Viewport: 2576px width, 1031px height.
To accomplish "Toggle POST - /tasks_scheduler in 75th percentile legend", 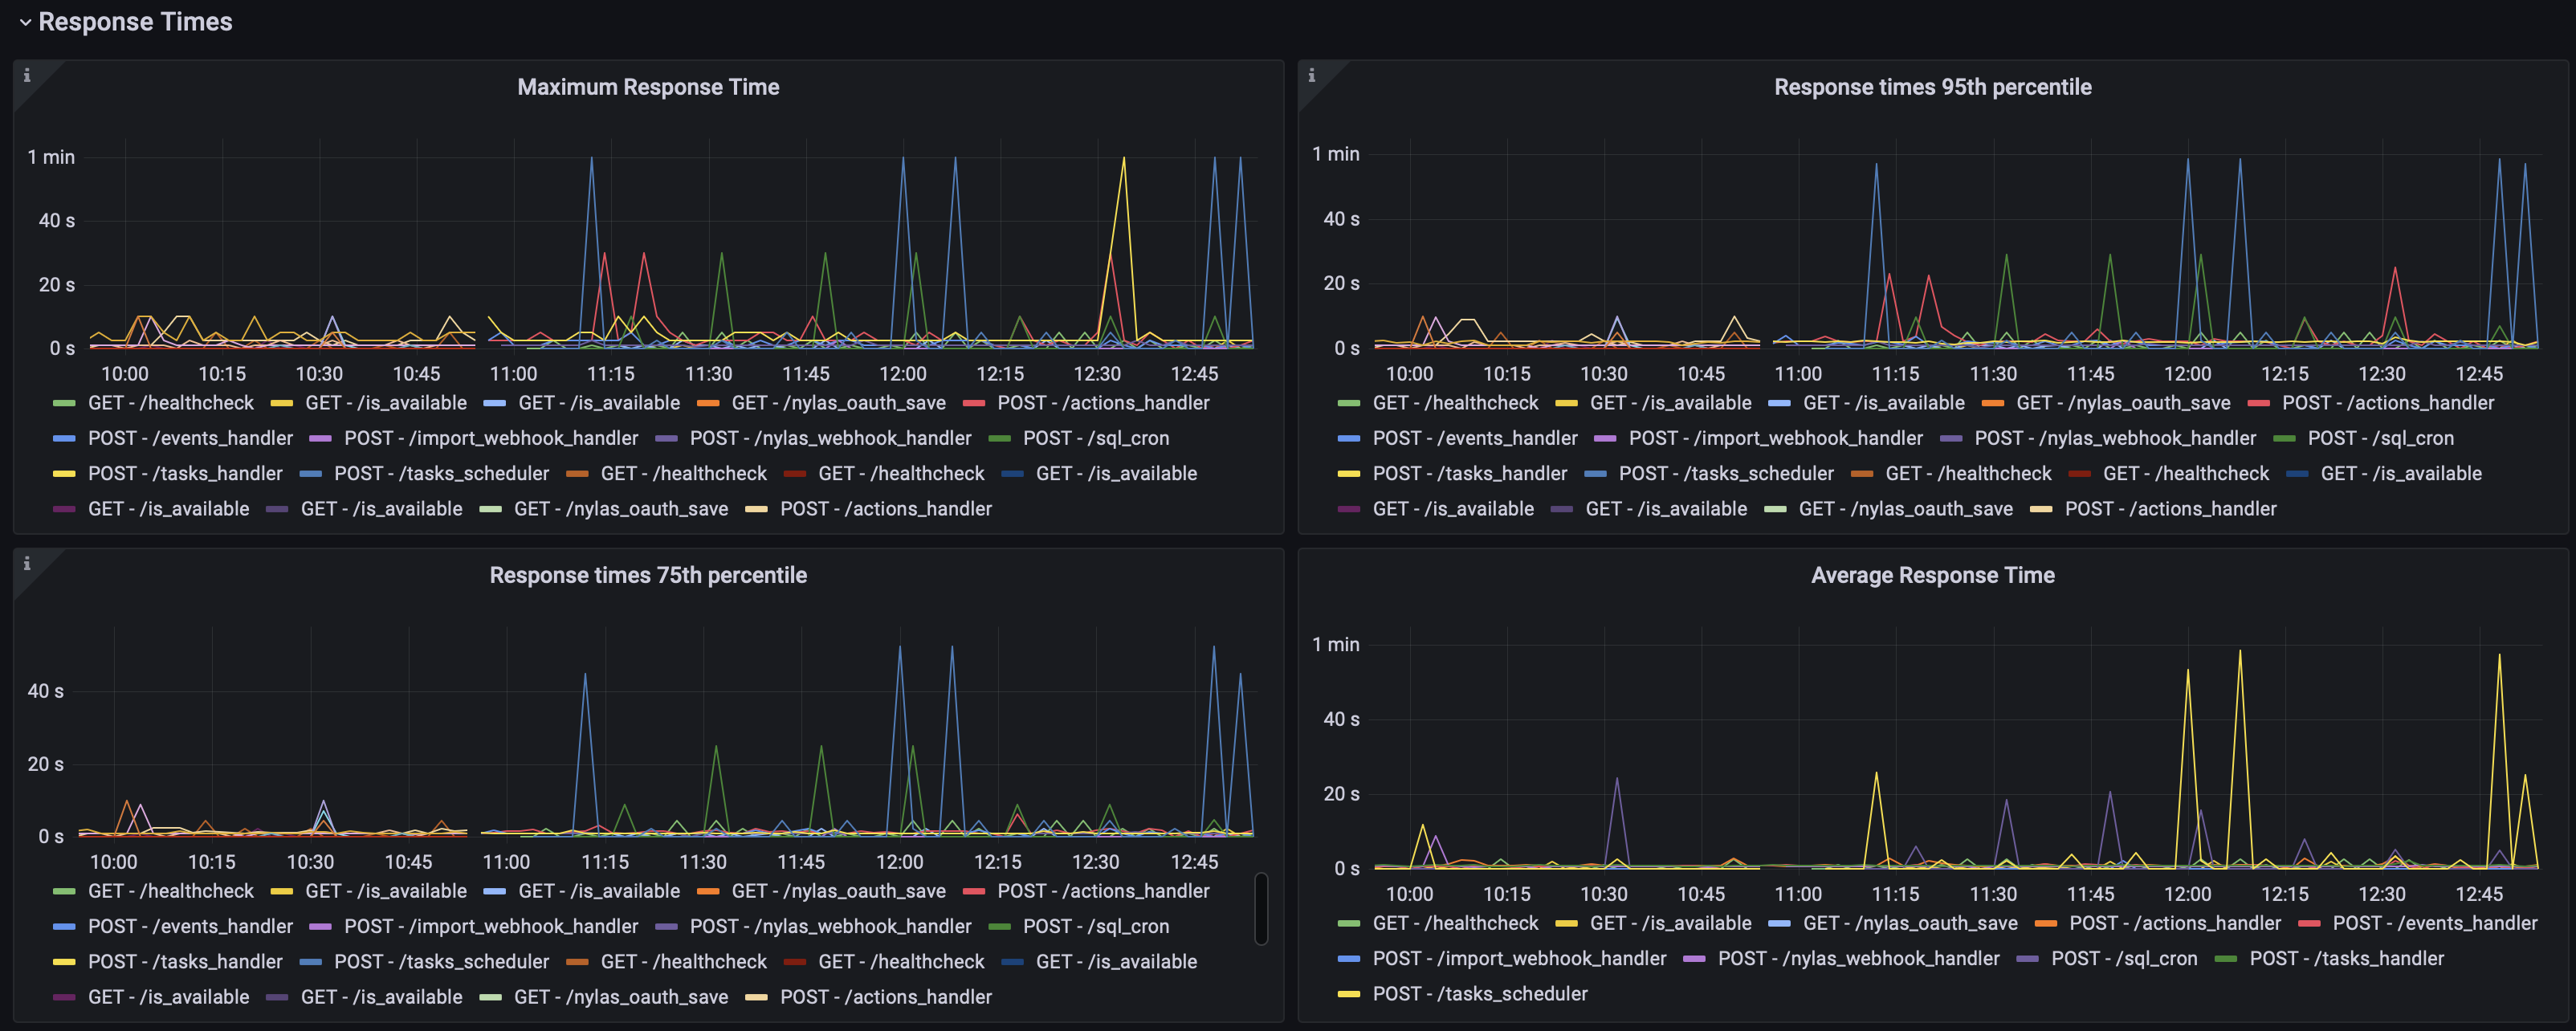I will [441, 961].
